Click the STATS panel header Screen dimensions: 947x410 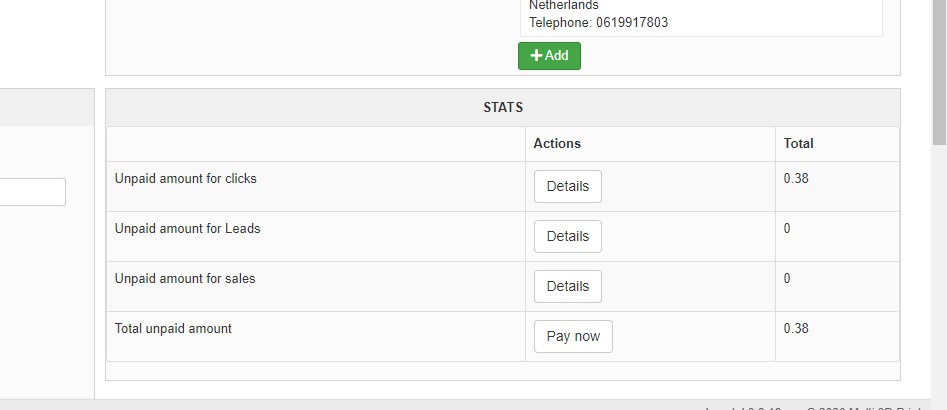[503, 107]
